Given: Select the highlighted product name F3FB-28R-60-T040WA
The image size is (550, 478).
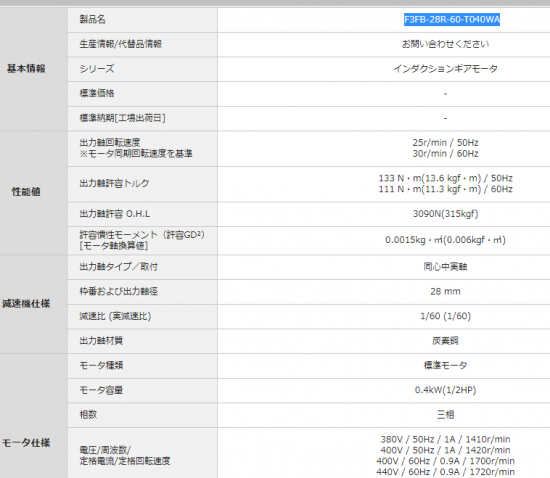Looking at the screenshot, I should pyautogui.click(x=452, y=19).
